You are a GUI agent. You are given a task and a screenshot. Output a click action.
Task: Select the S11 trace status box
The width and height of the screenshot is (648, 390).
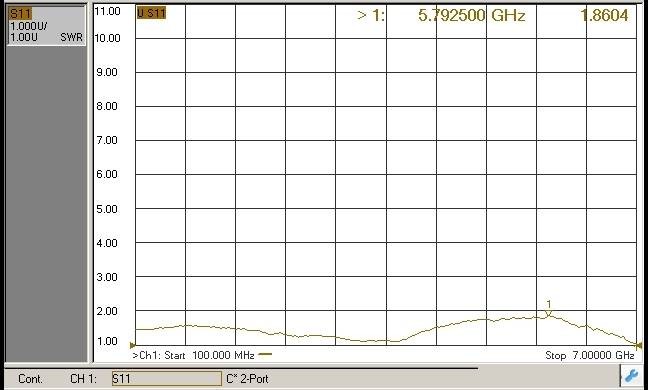click(46, 26)
